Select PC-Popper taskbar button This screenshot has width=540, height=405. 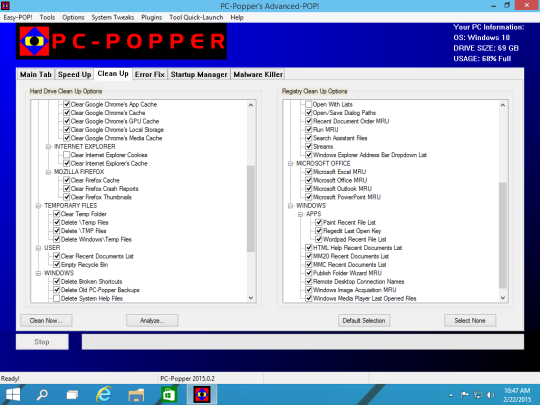point(202,395)
